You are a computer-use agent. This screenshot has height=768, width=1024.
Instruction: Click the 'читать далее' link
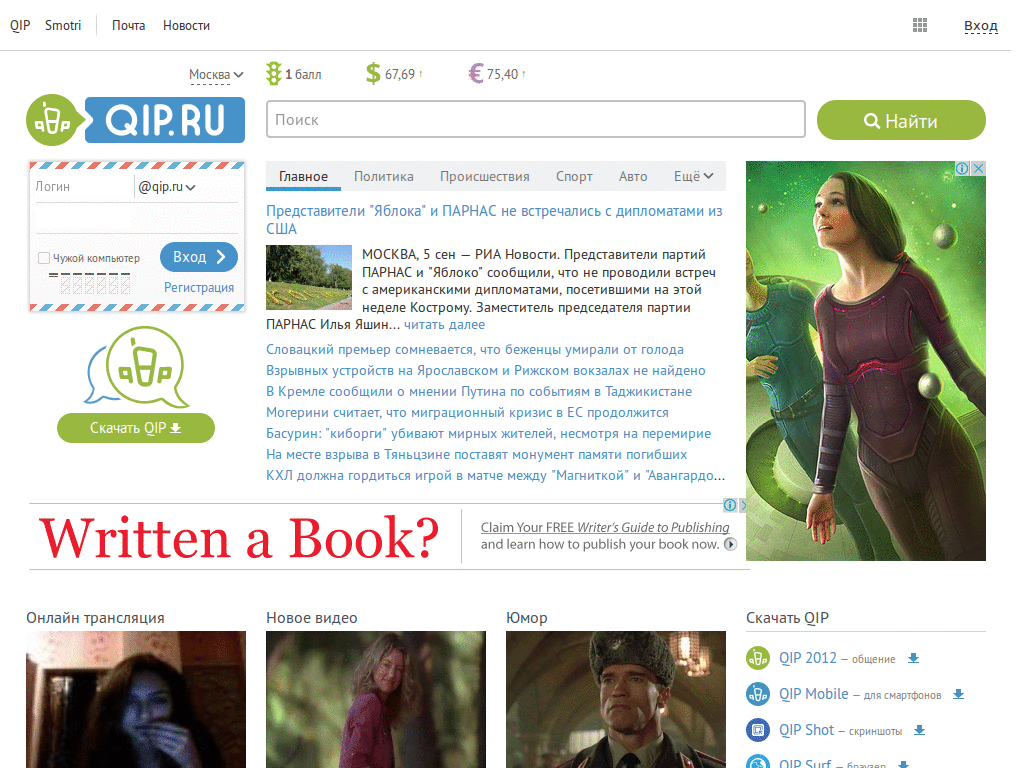444,325
